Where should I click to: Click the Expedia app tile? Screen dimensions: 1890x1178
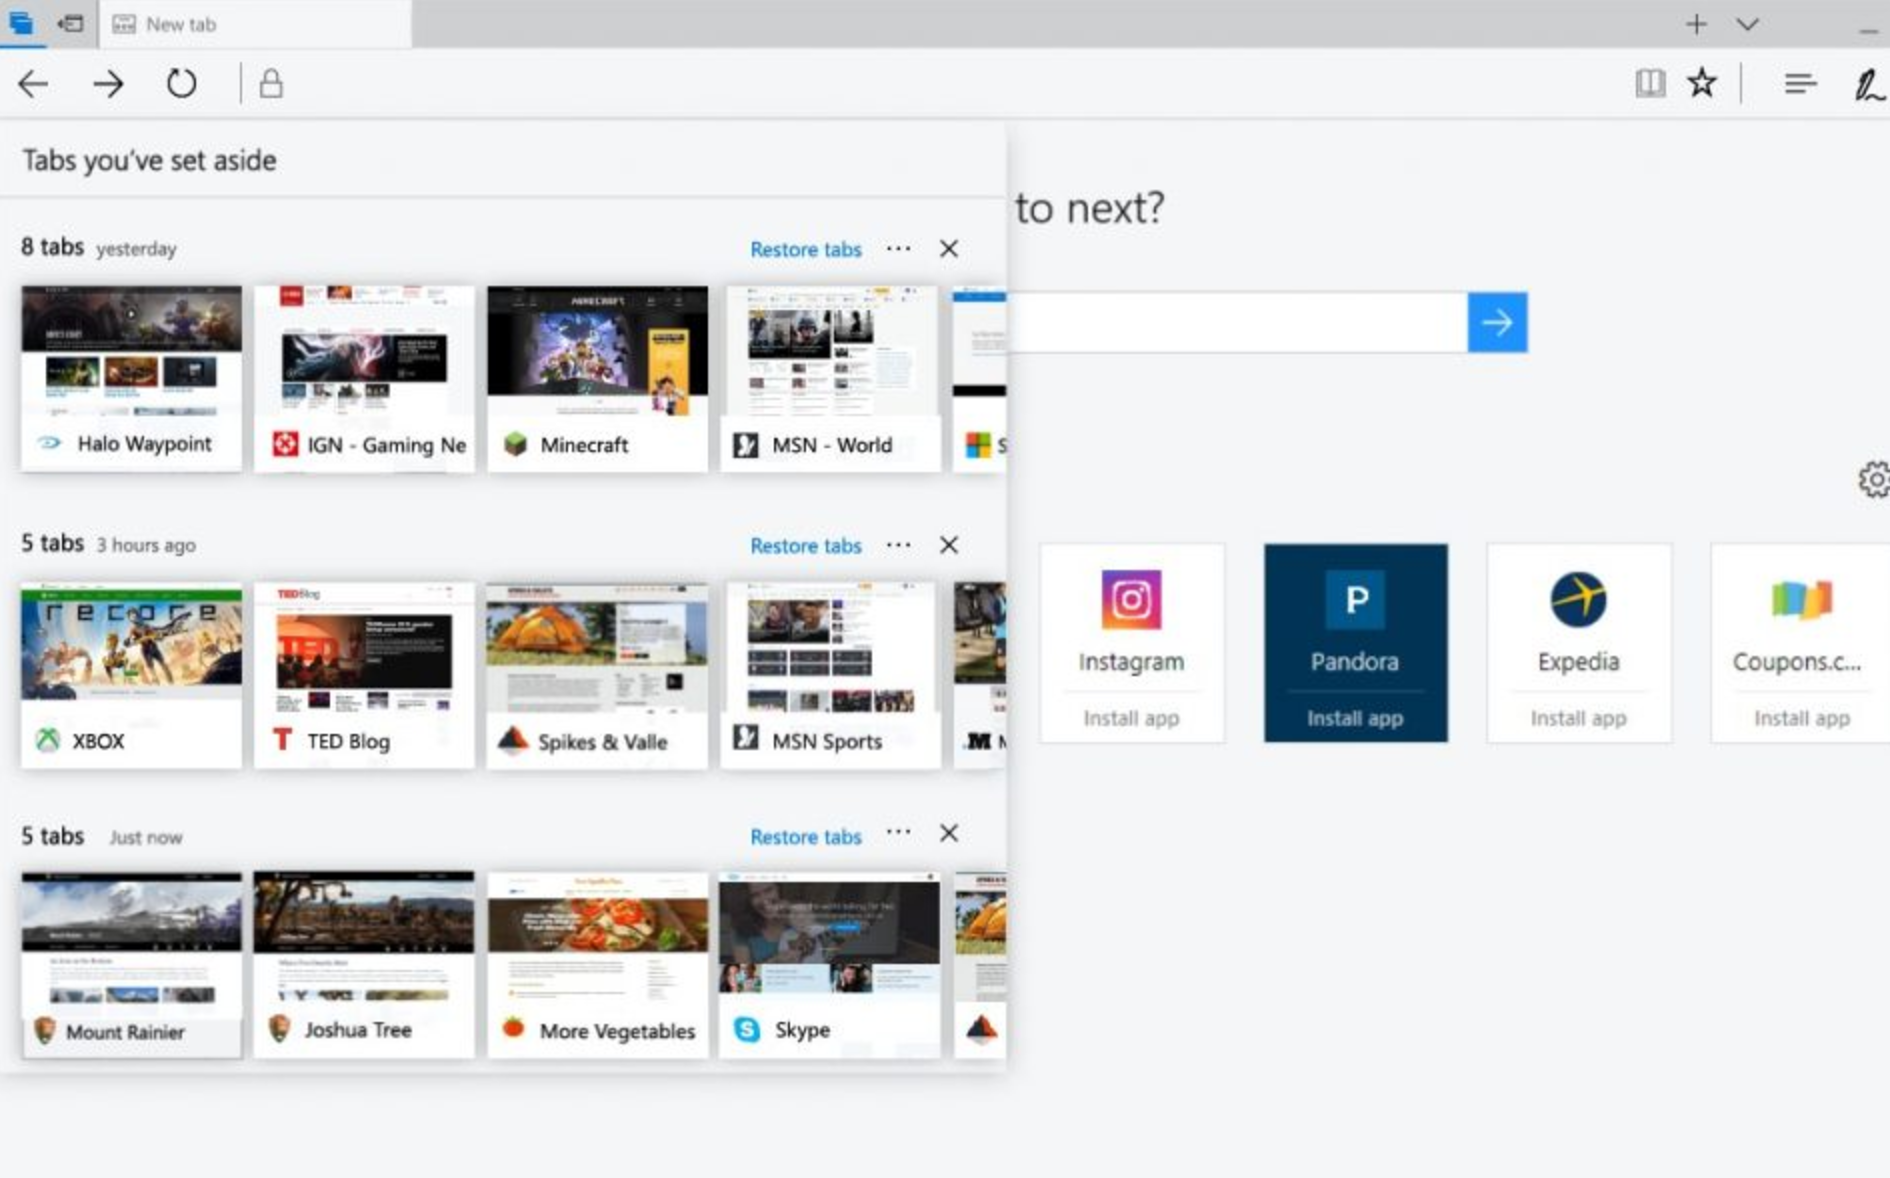[1578, 642]
